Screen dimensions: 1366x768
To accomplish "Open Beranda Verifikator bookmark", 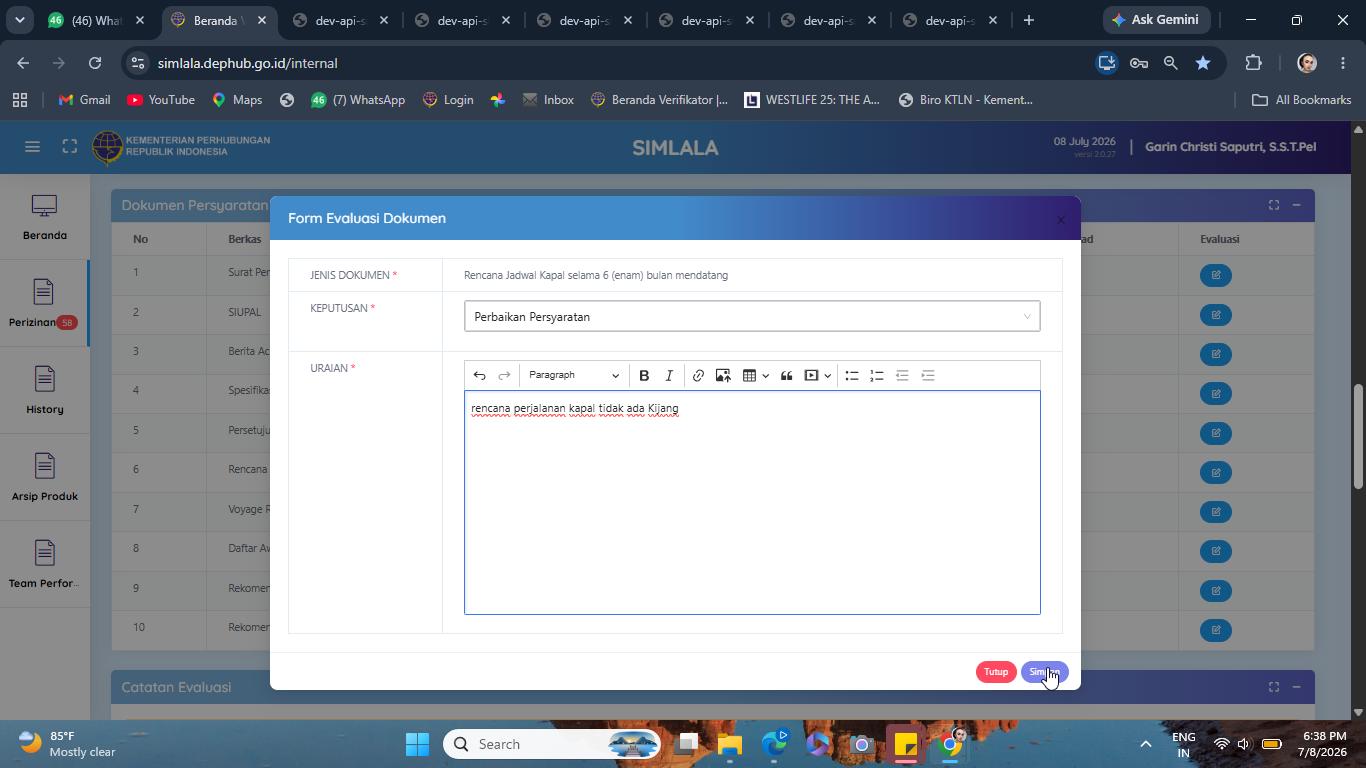I will pyautogui.click(x=659, y=100).
